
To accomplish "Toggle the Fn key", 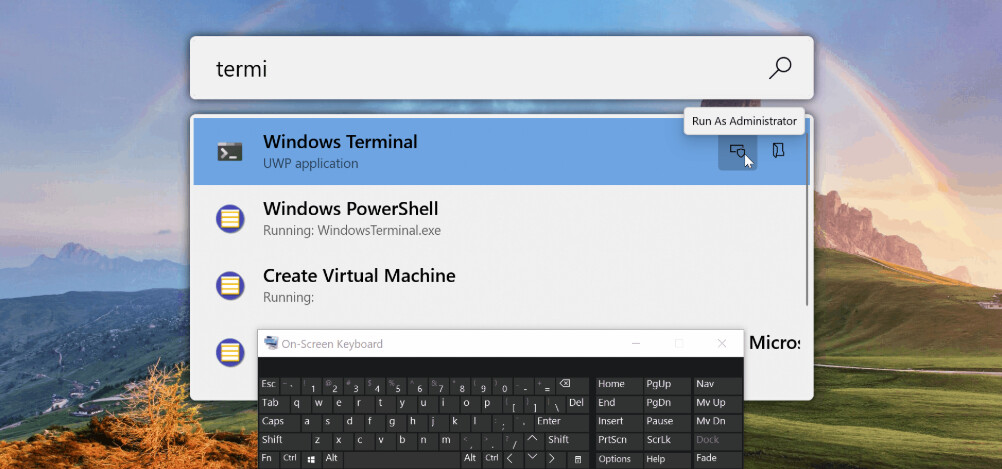I will coord(269,460).
